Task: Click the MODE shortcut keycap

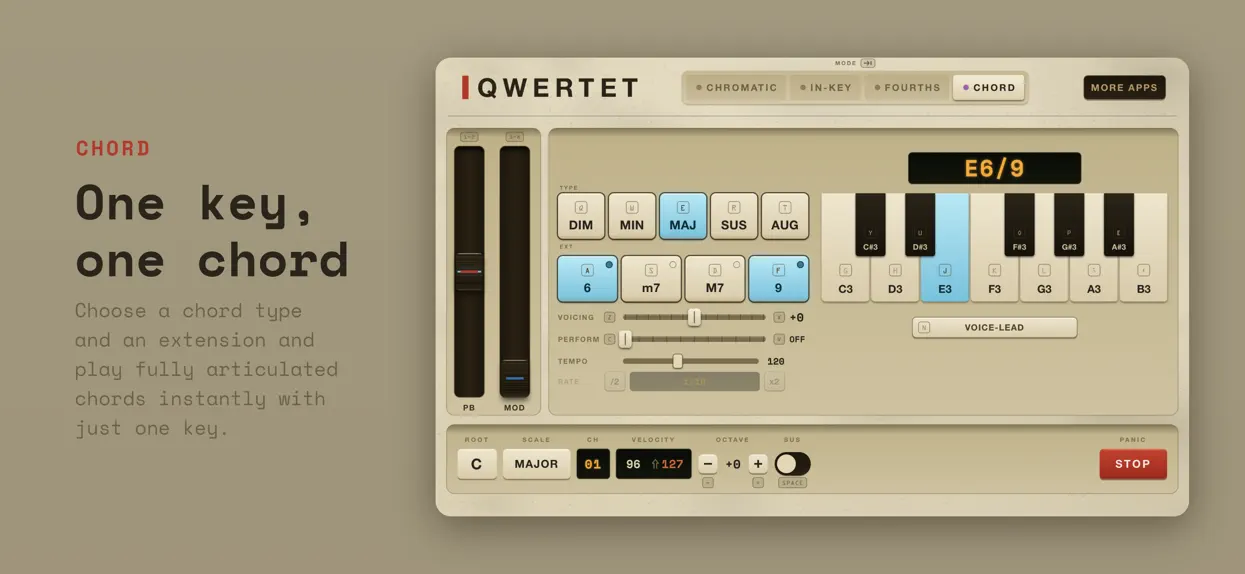Action: click(868, 63)
